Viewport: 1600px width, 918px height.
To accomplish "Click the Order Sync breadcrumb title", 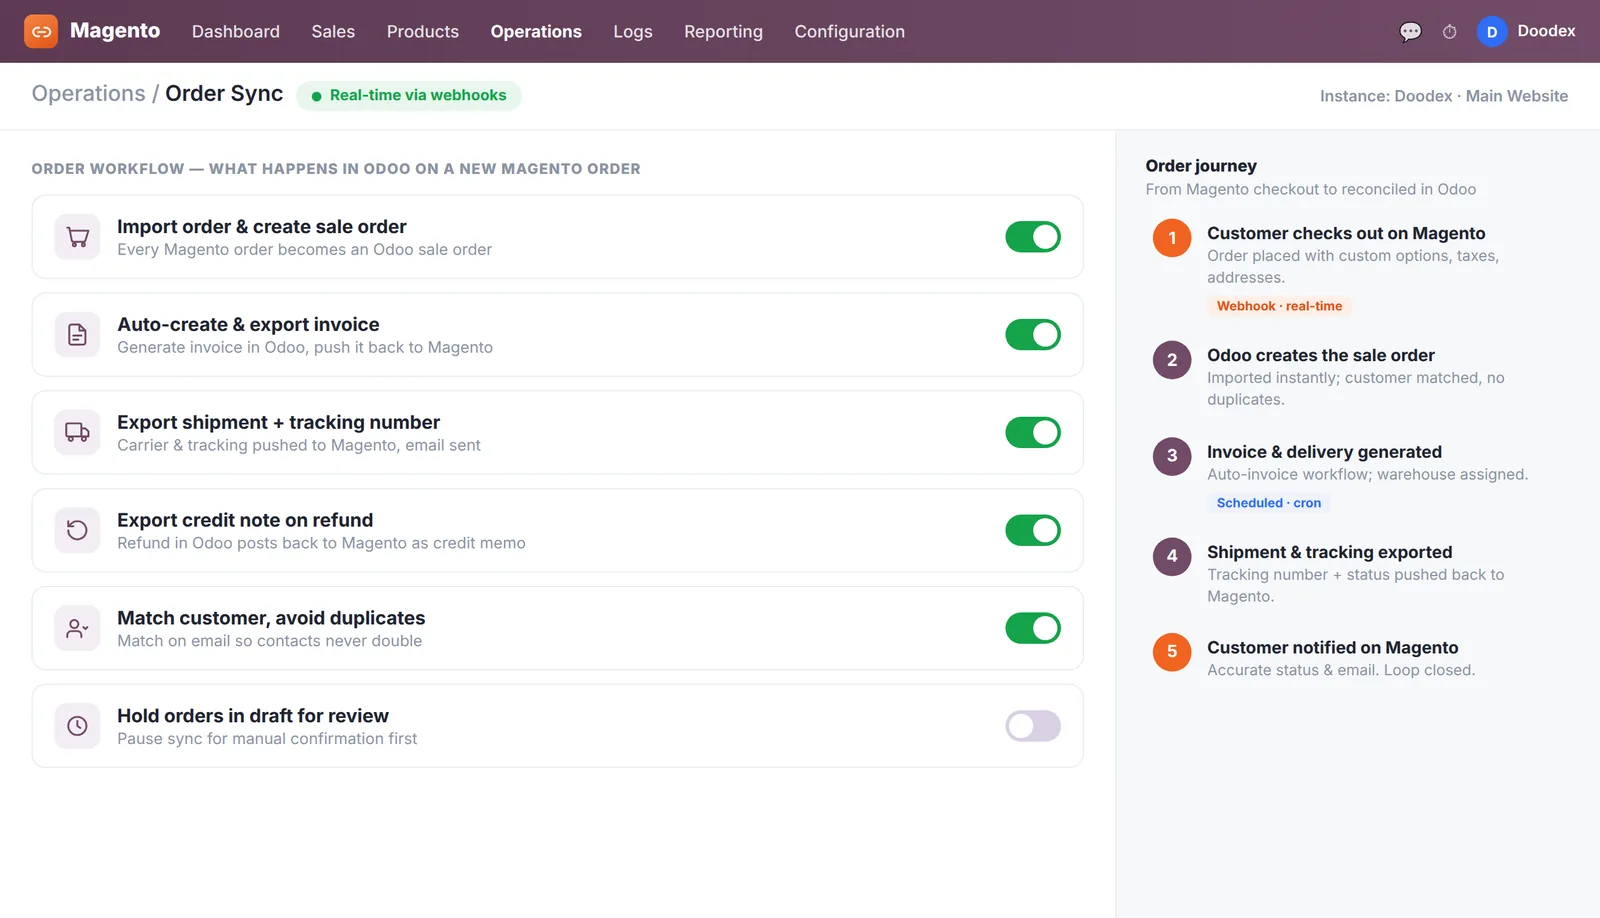I will [x=224, y=94].
